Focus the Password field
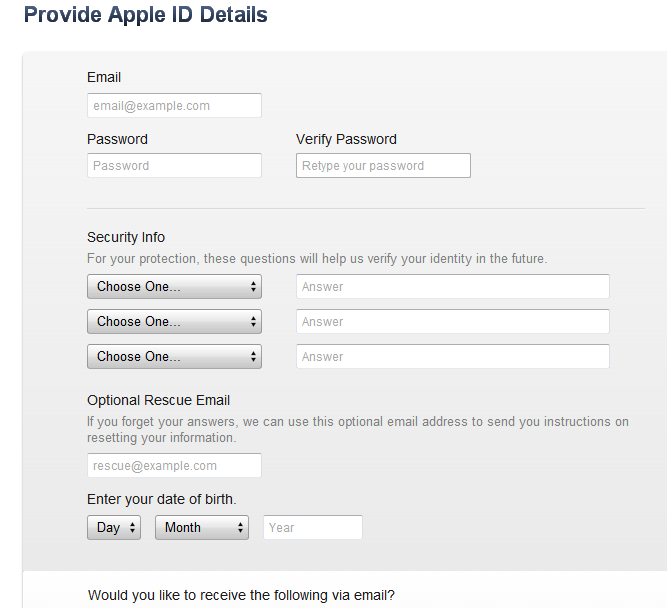Image resolution: width=667 pixels, height=608 pixels. [x=174, y=166]
